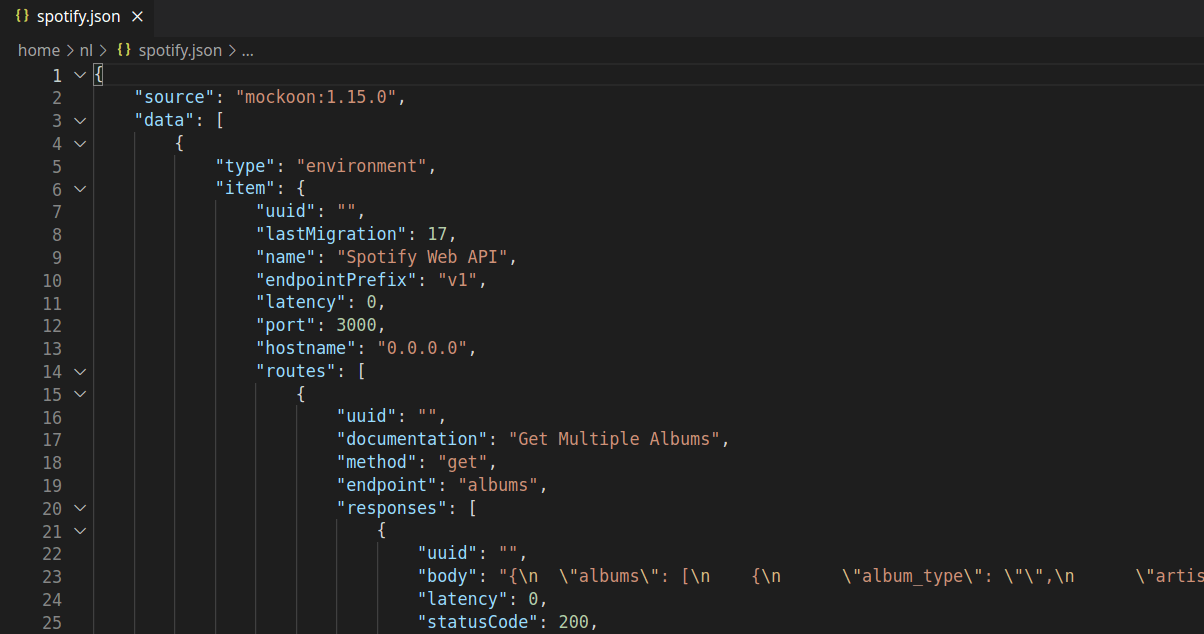Click the "endpointPrefix" value "v1"
1204x634 pixels.
[x=458, y=279]
